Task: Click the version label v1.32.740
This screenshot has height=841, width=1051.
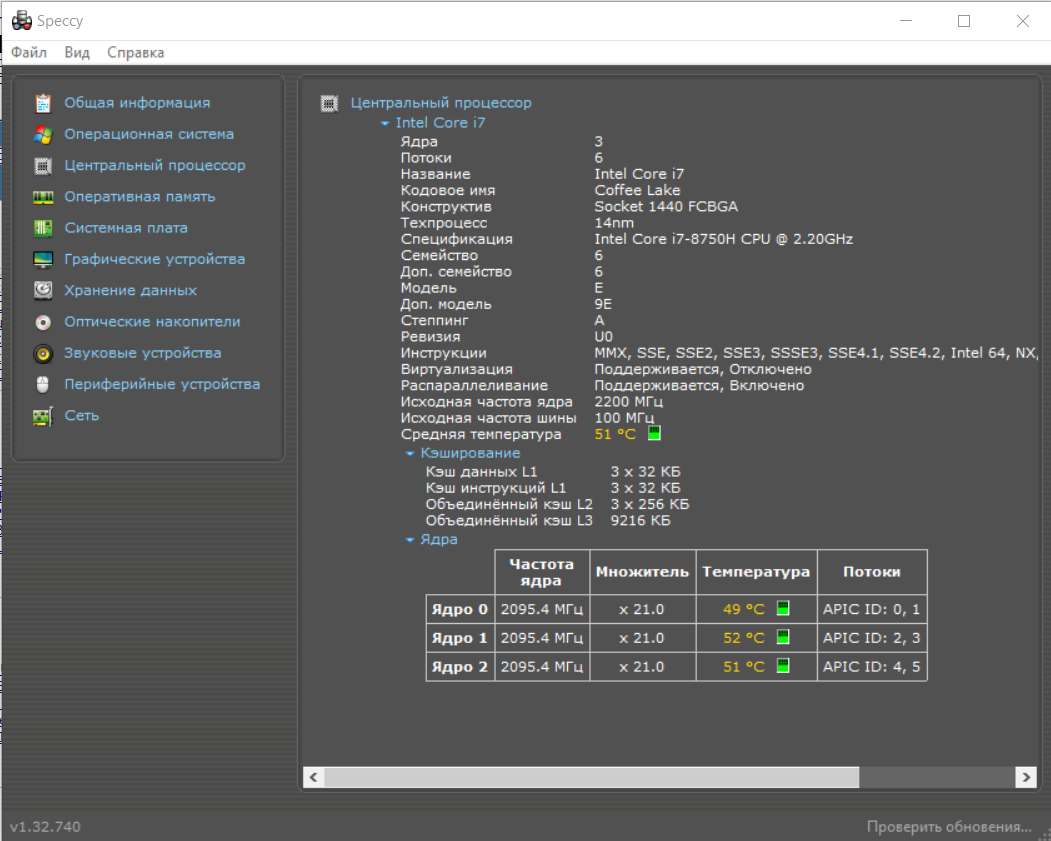Action: pyautogui.click(x=46, y=827)
